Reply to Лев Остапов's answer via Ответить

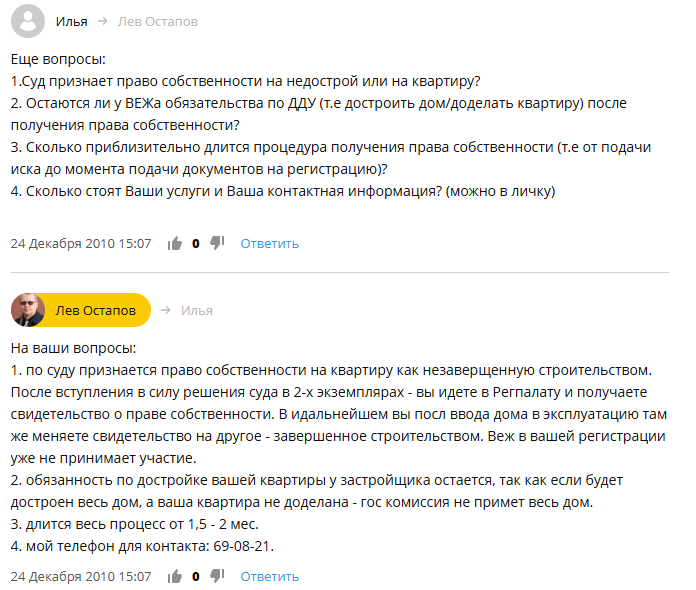click(270, 577)
